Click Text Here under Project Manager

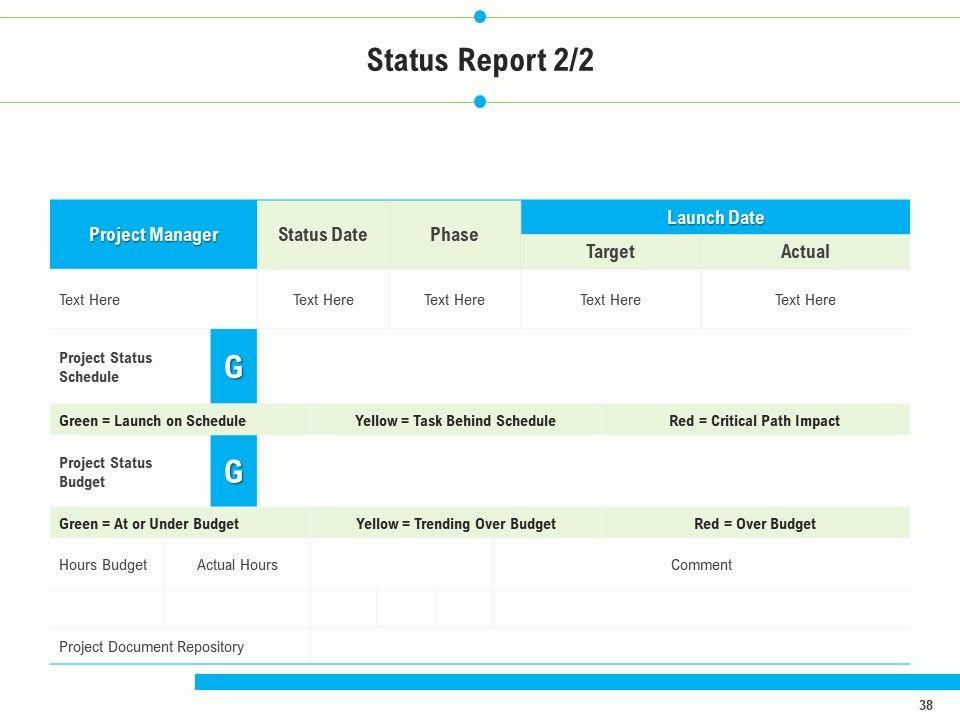point(90,300)
